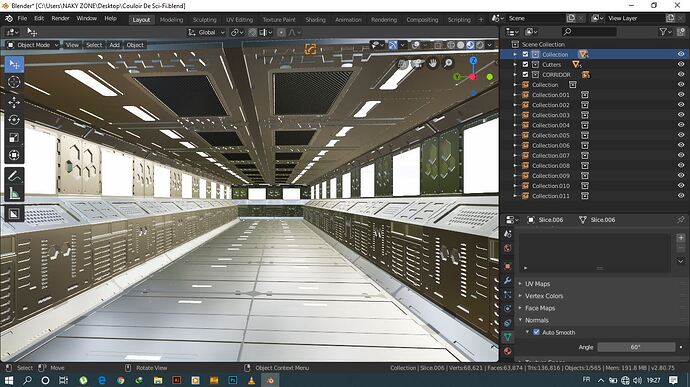Uncheck the CORRIDOR collection checkbox
This screenshot has height=387, width=690.
coord(525,74)
